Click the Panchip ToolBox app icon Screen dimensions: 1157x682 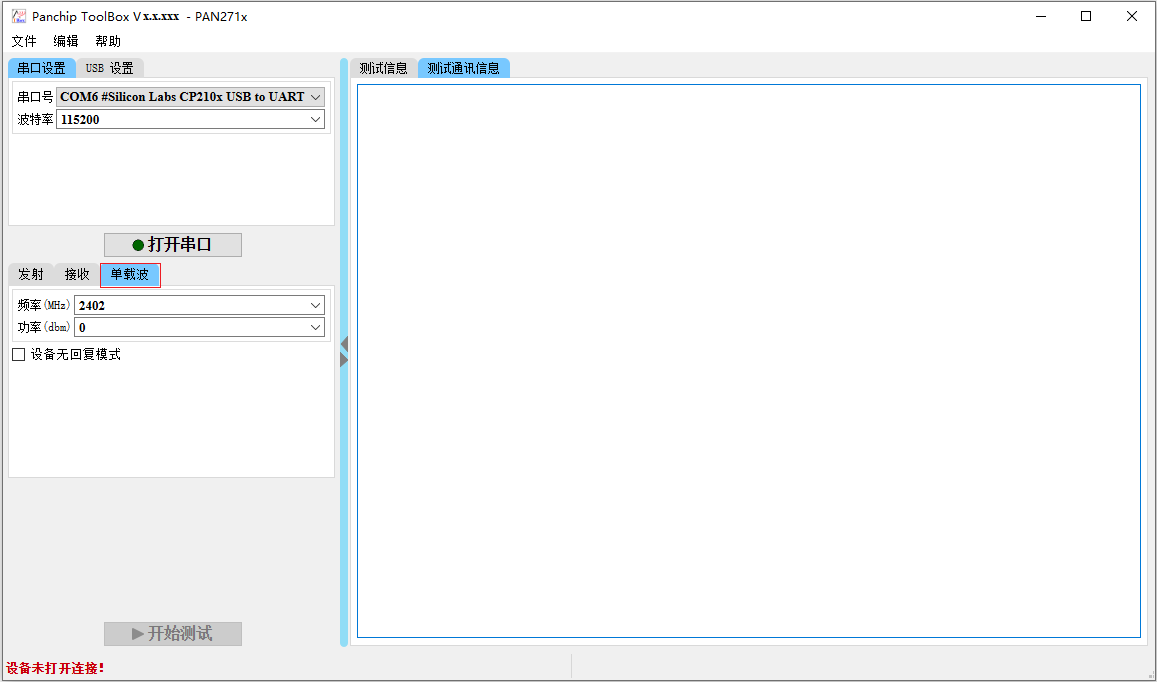click(19, 16)
